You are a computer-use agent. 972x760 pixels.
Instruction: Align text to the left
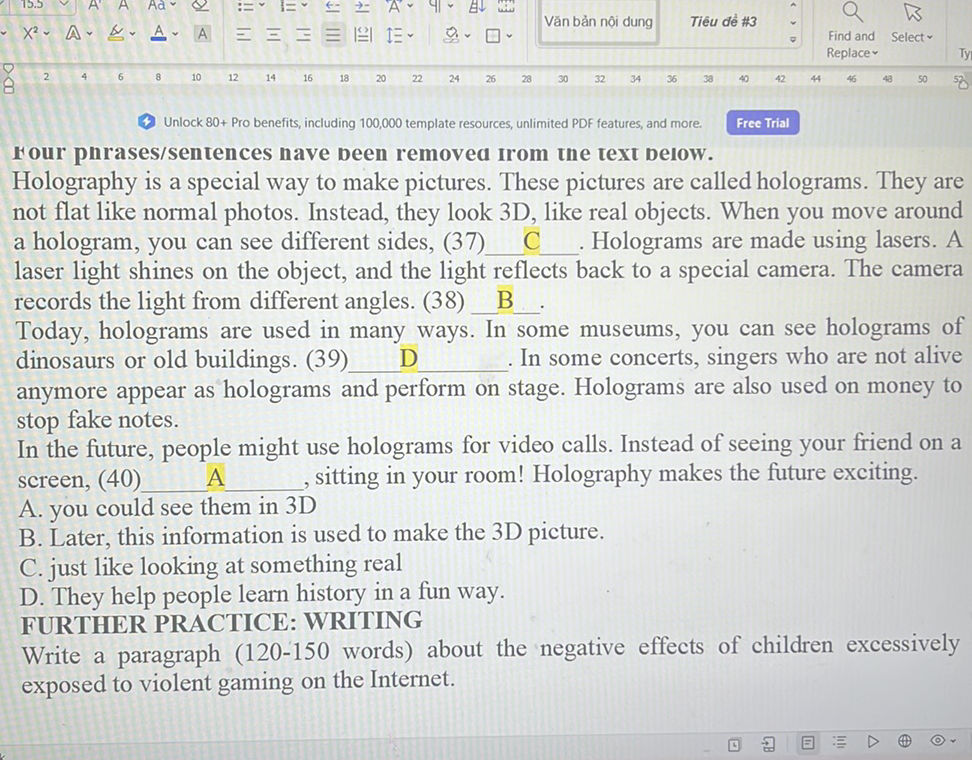click(243, 35)
